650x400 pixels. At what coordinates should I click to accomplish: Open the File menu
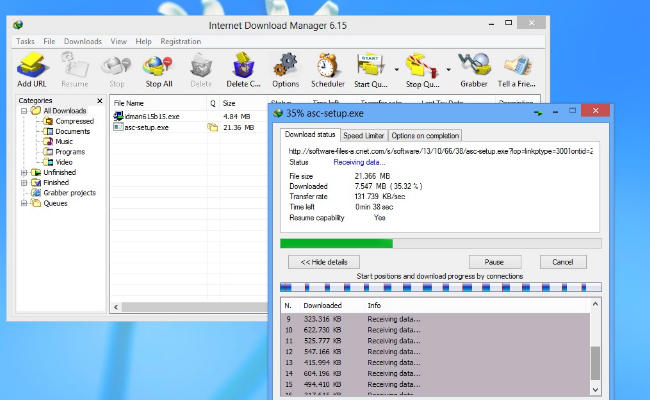click(49, 41)
